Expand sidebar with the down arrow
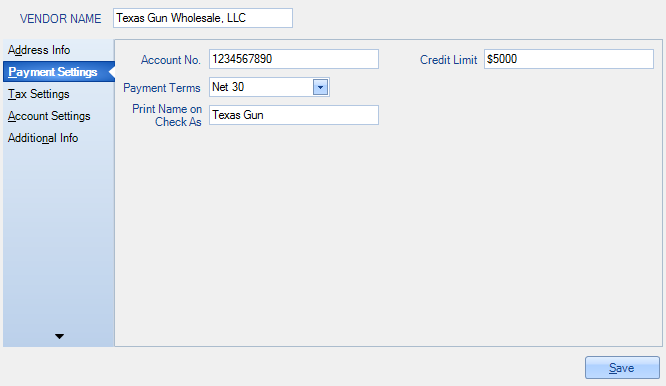The image size is (666, 386). click(59, 336)
